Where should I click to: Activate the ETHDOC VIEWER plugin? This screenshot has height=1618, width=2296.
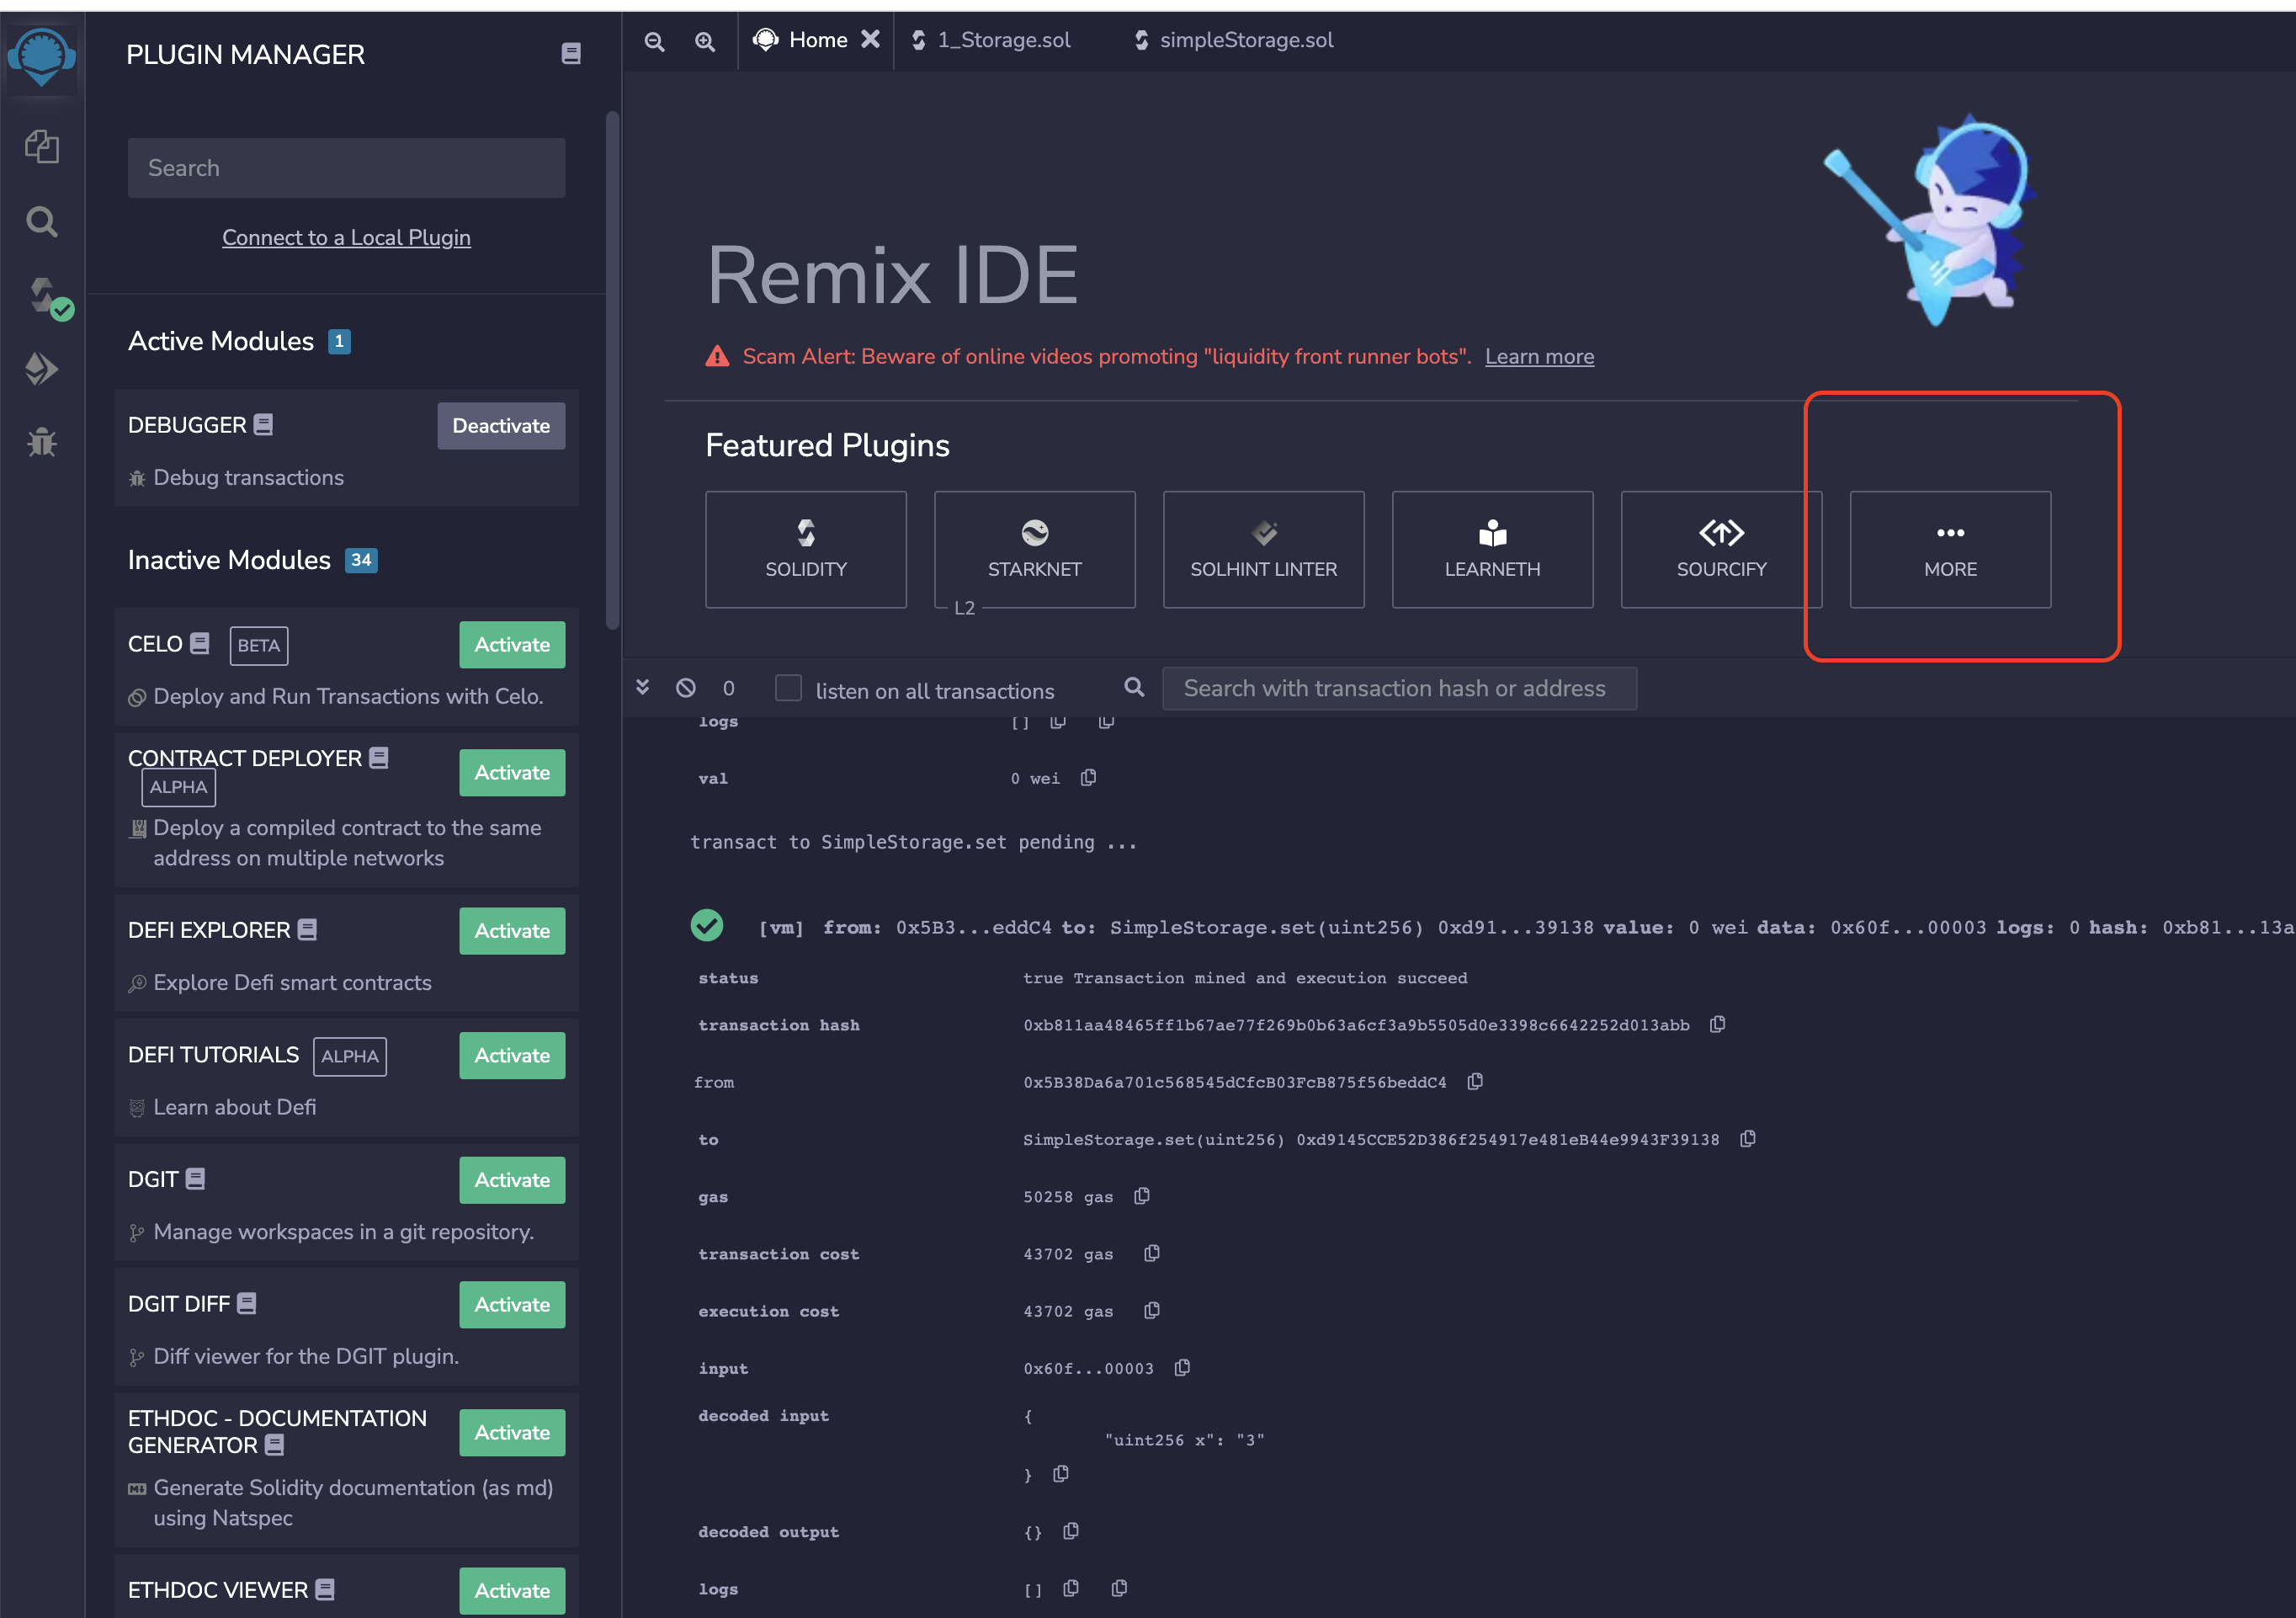(x=512, y=1591)
